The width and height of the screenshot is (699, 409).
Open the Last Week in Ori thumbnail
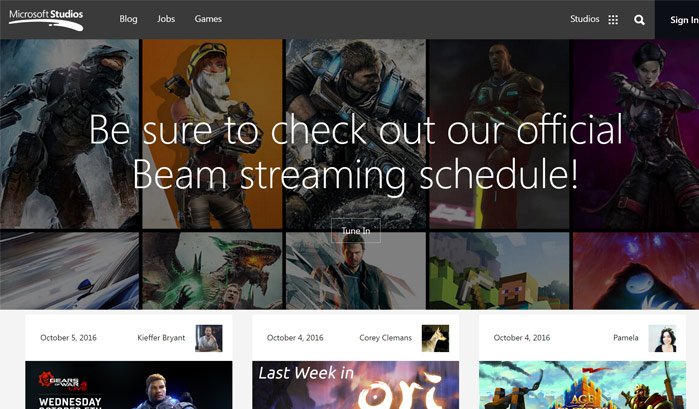tap(355, 385)
